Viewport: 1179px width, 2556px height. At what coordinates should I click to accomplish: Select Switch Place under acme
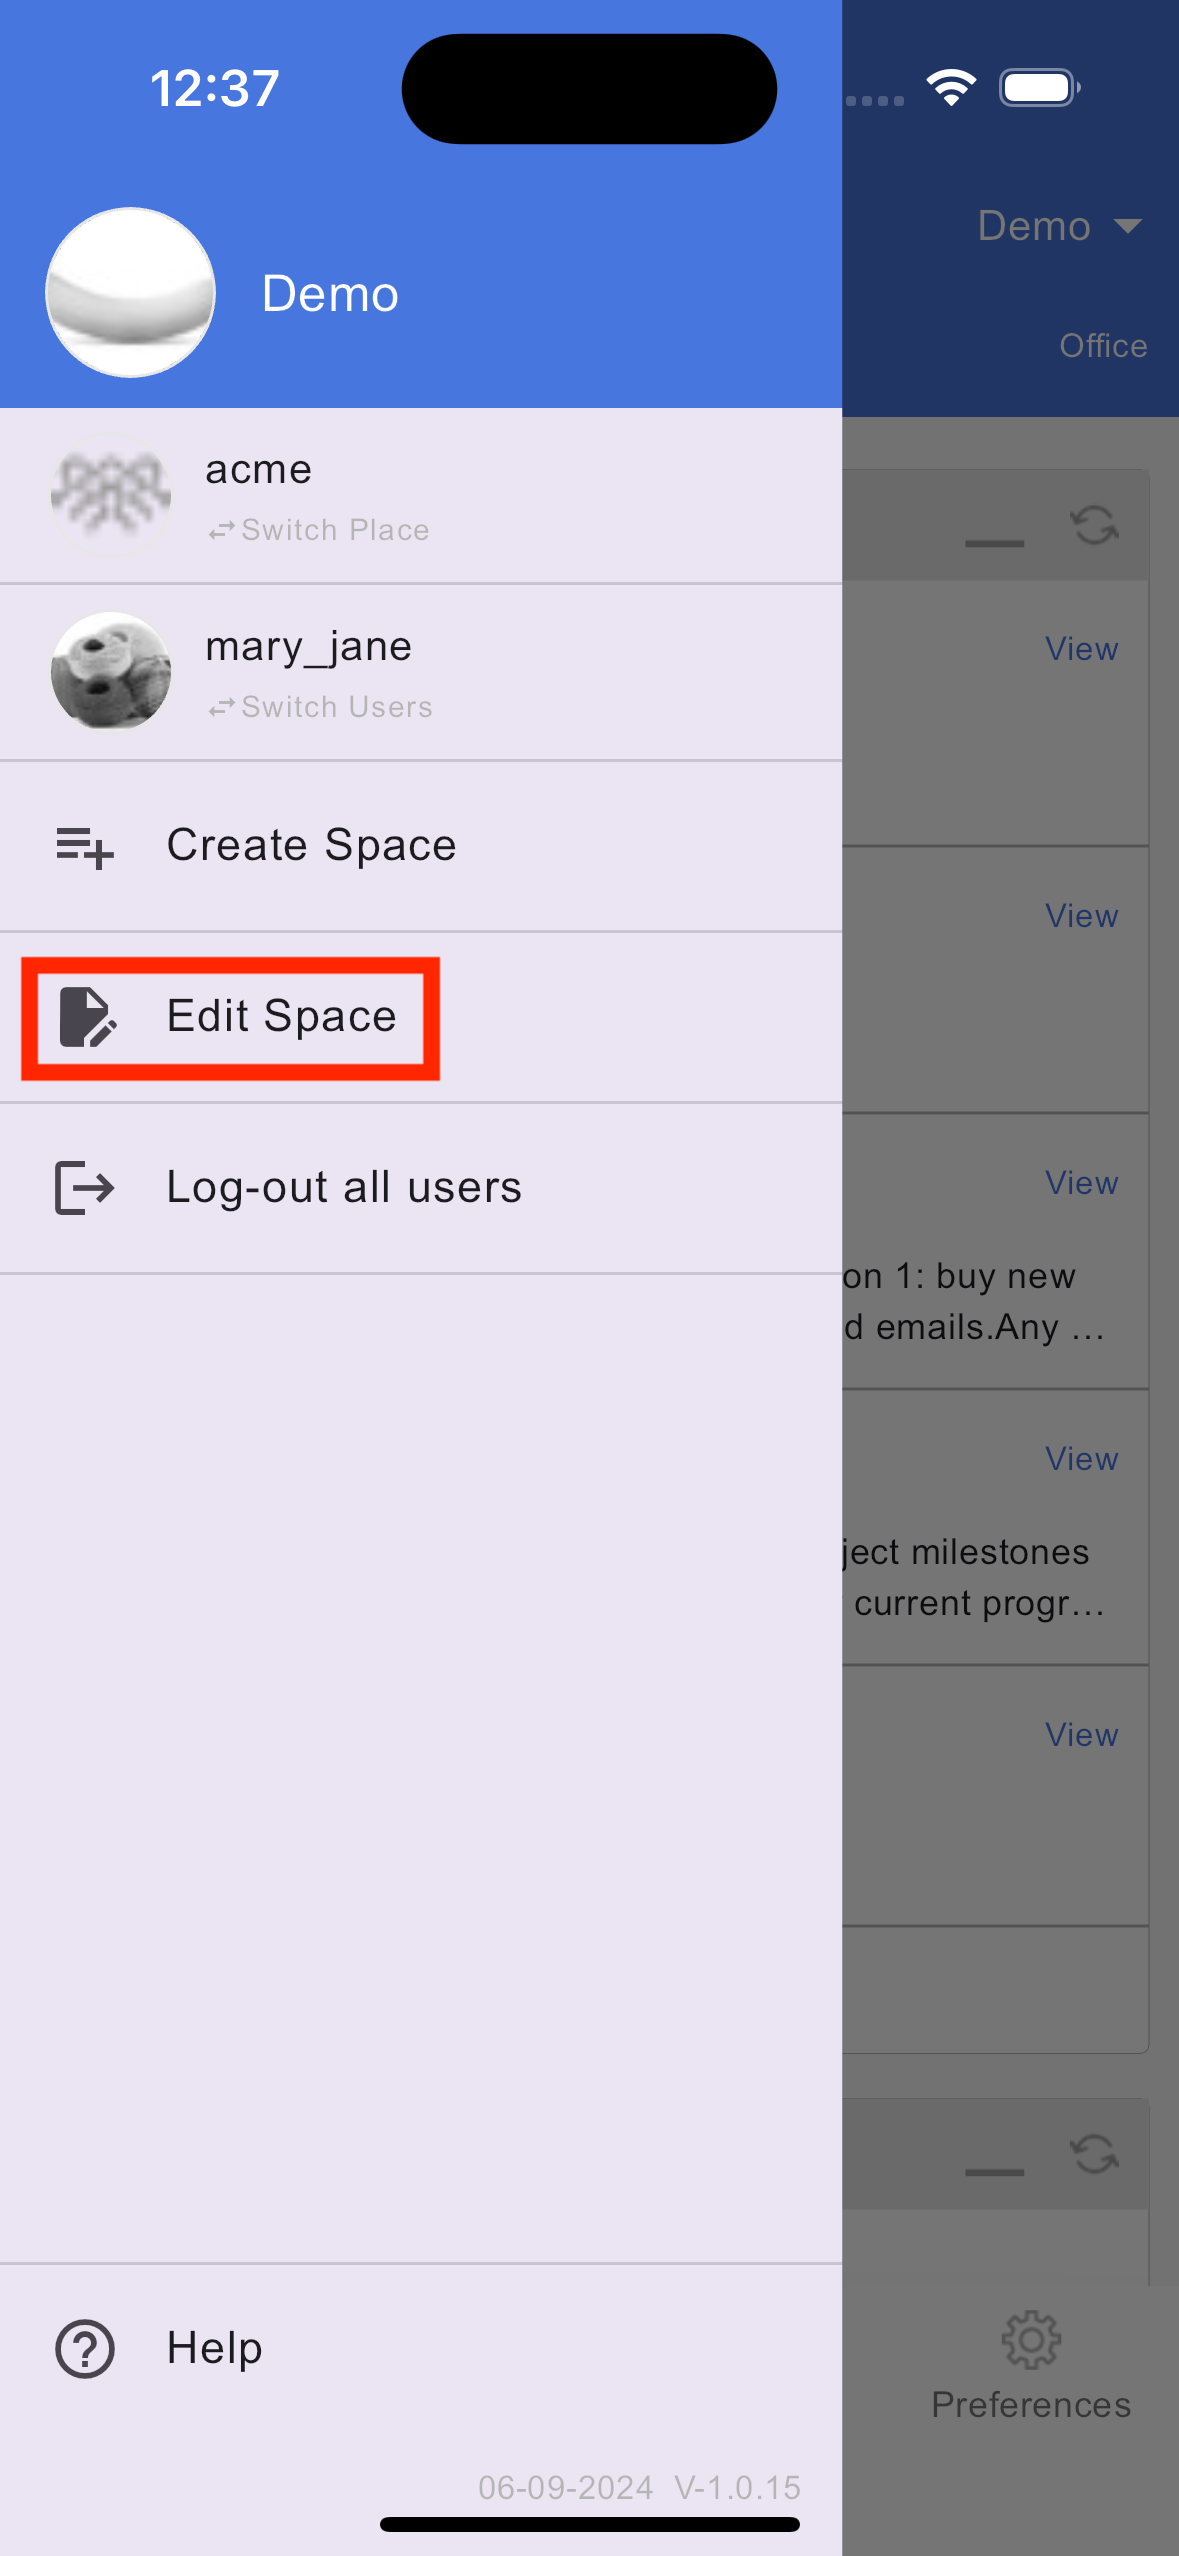[x=319, y=530]
